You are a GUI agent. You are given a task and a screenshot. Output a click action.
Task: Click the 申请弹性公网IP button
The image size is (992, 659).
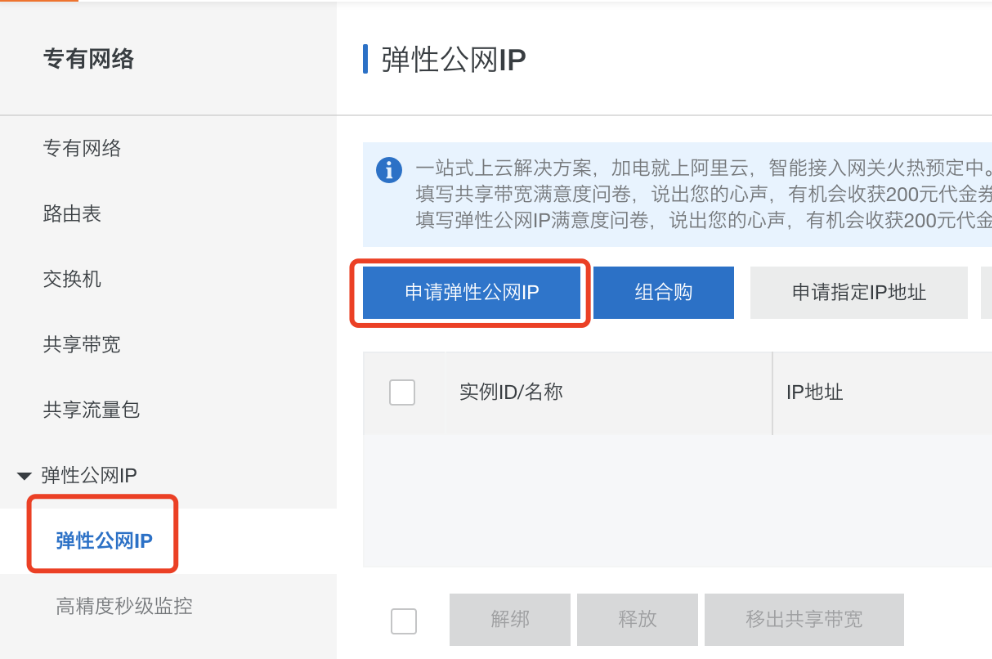tap(470, 292)
